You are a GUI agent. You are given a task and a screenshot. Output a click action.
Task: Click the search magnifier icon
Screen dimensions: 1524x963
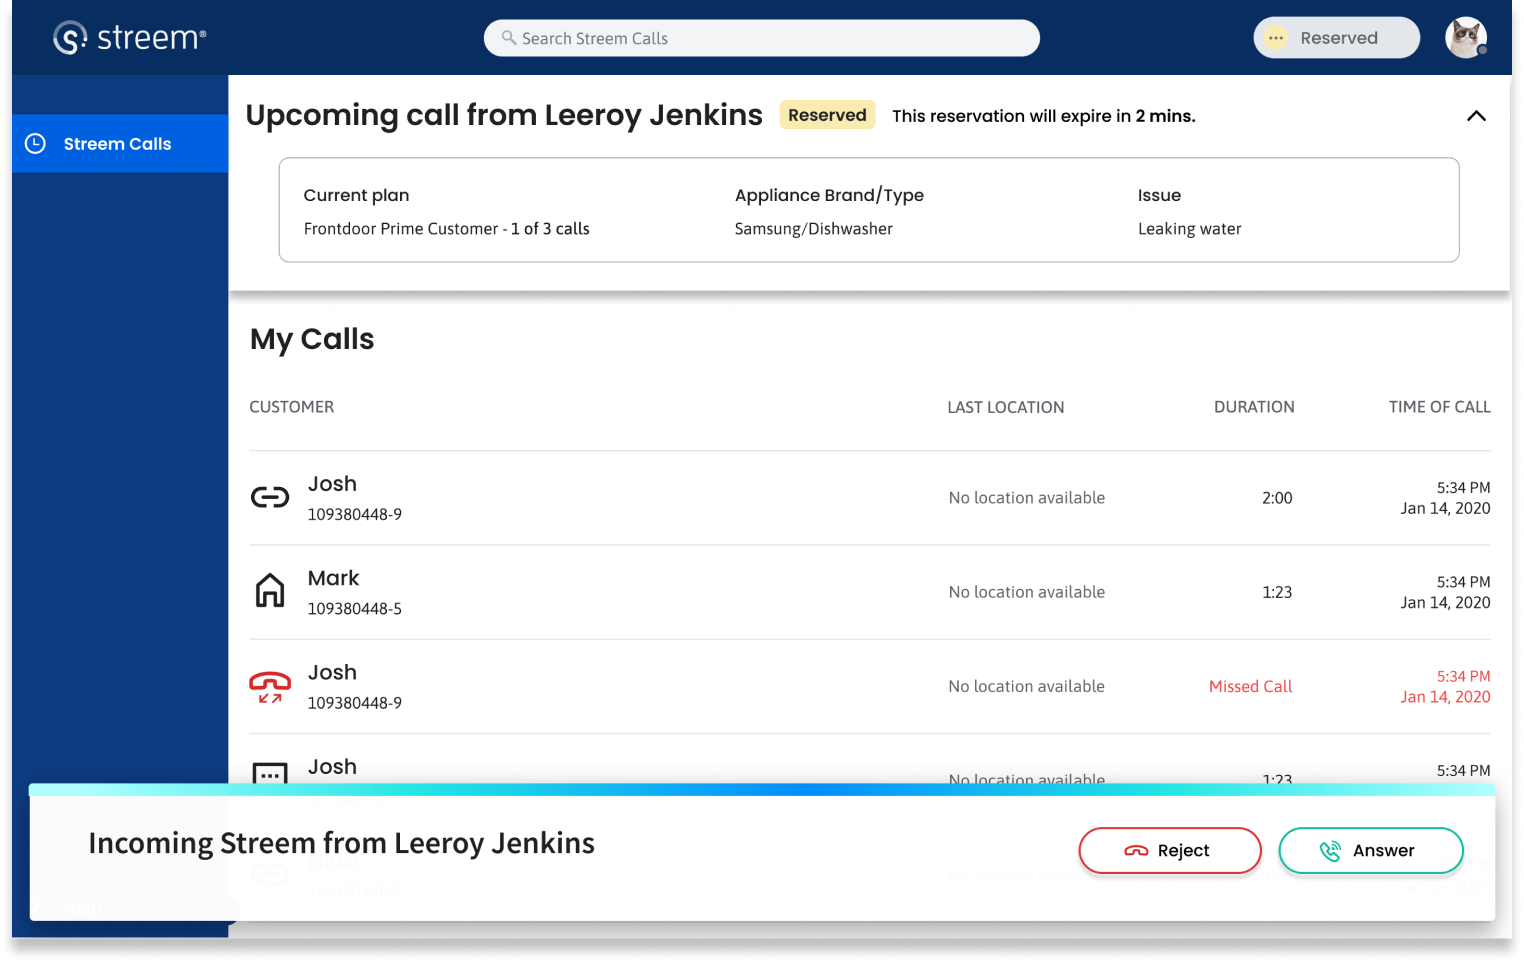[509, 38]
